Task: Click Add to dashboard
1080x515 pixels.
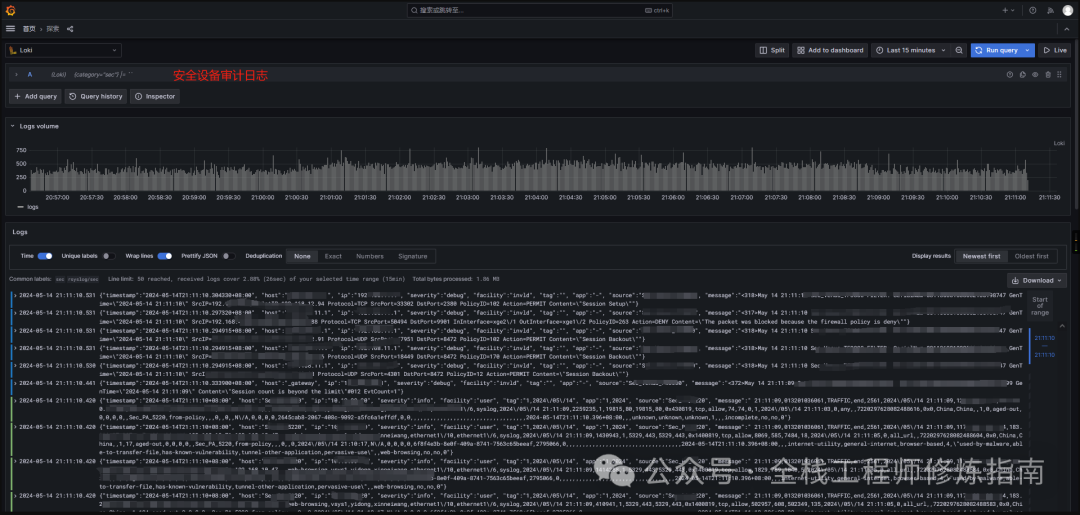Action: 830,50
